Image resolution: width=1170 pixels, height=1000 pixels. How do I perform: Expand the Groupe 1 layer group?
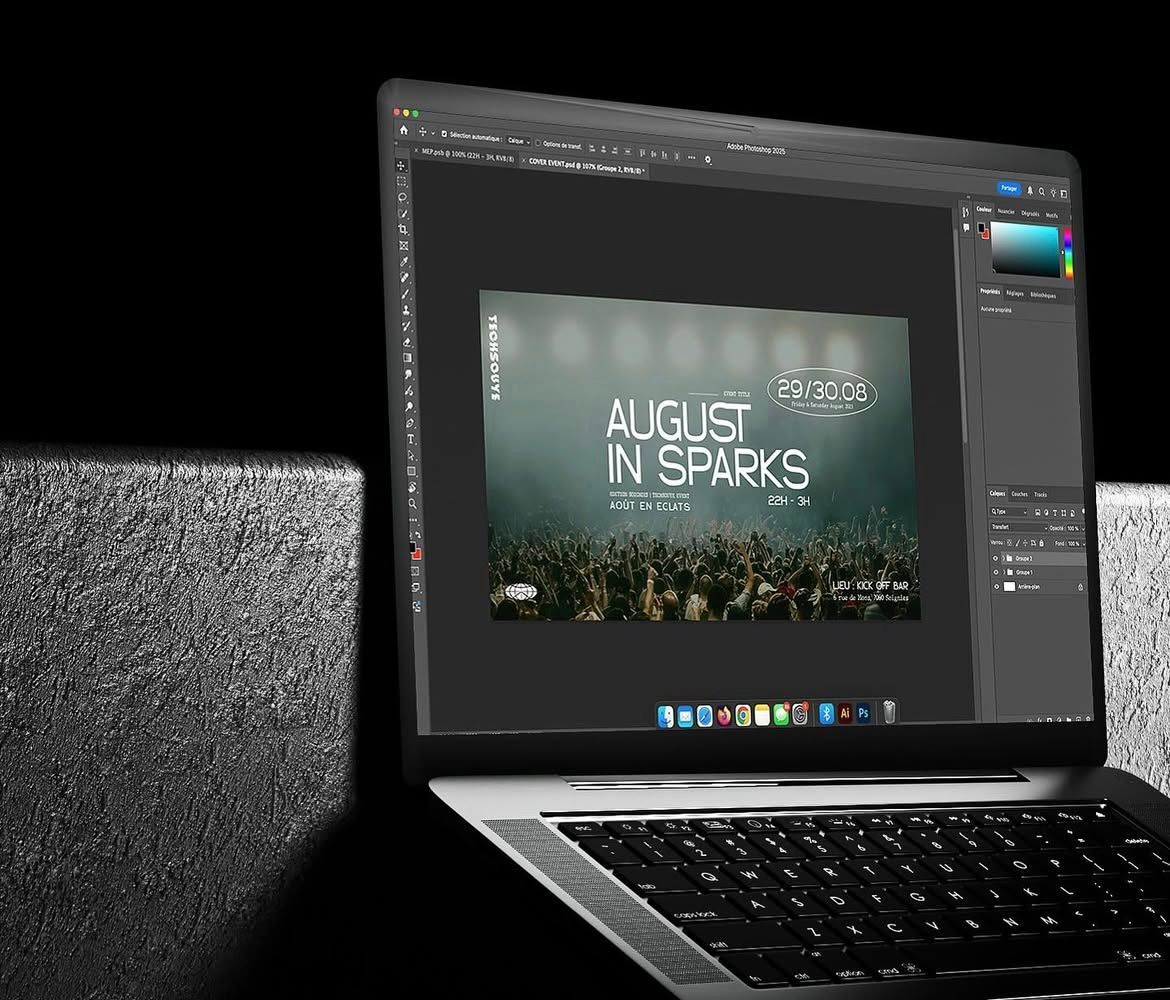click(1004, 572)
